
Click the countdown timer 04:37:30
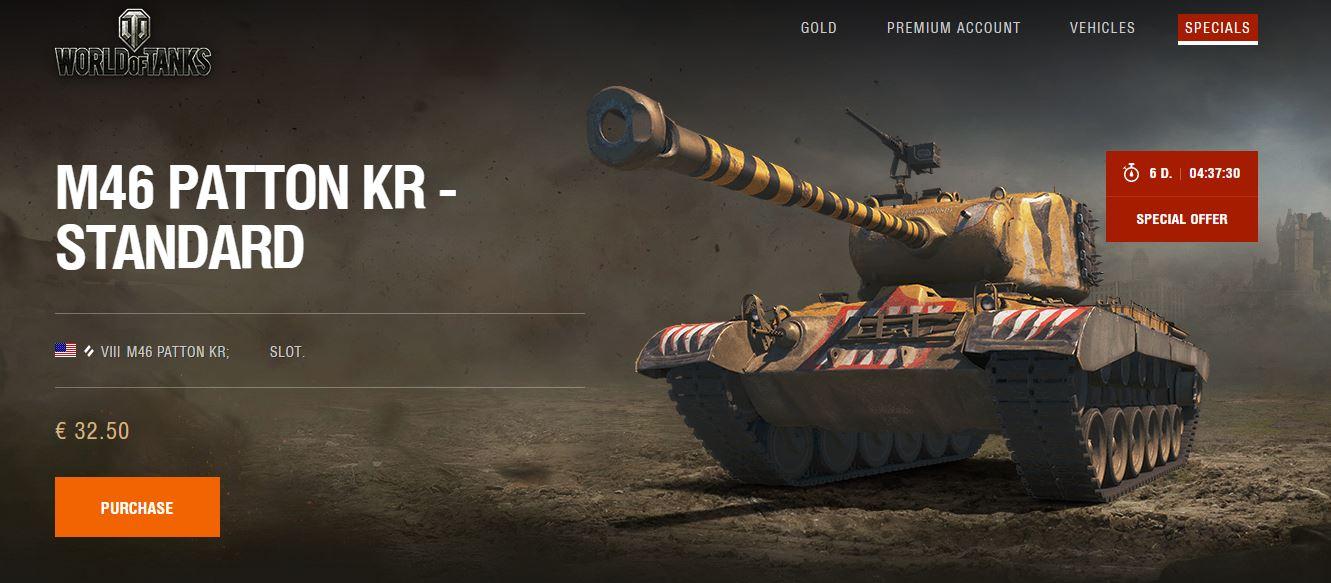pyautogui.click(x=1215, y=173)
